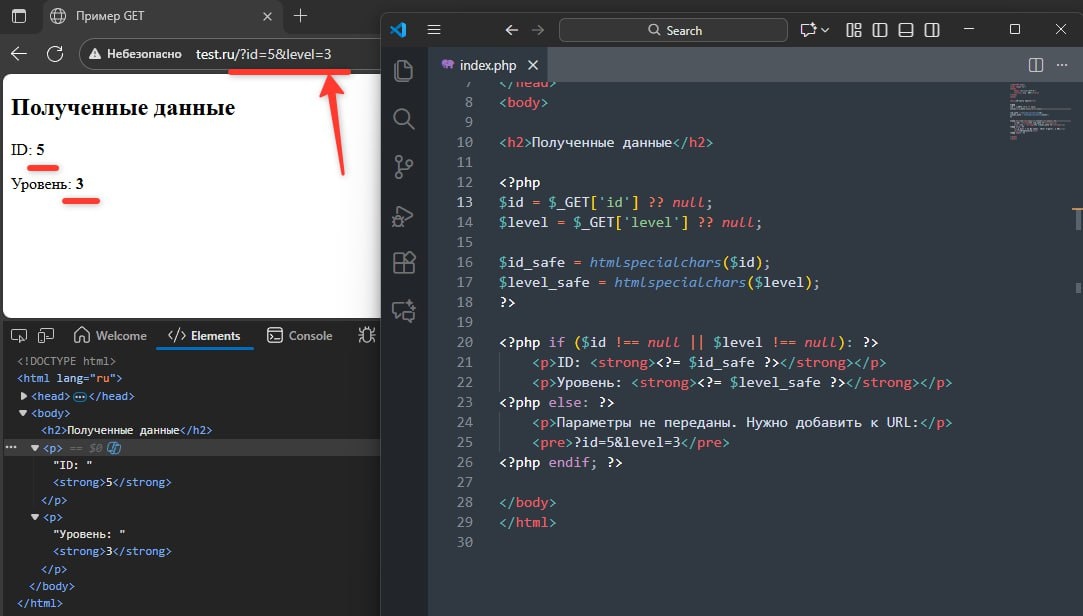Click htmlspecialchars on line 17
This screenshot has height=616, width=1083.
coord(680,282)
